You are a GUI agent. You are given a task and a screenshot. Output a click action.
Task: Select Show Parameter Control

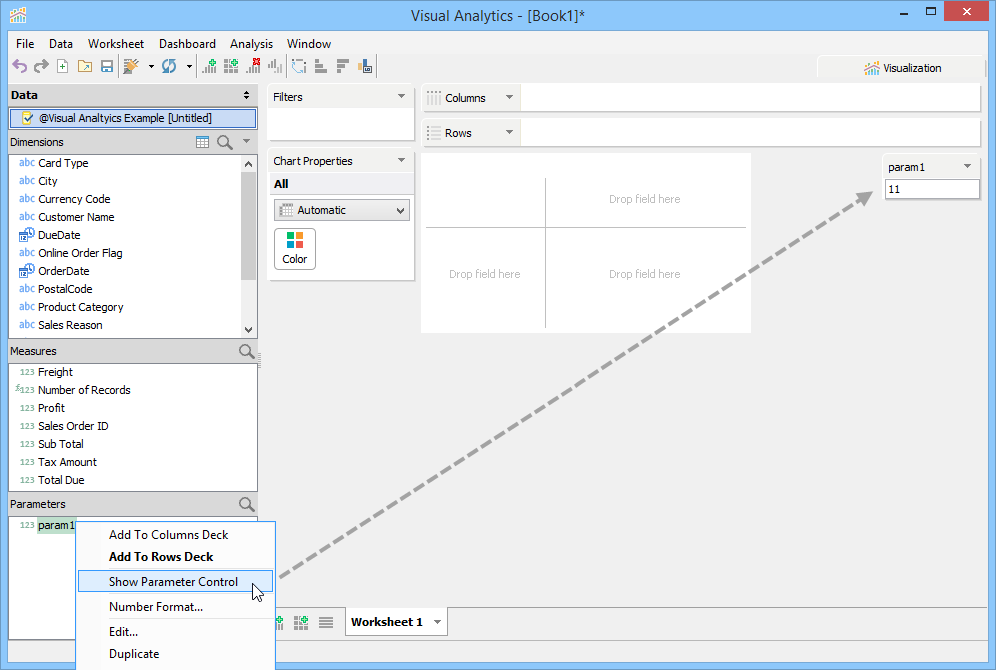click(175, 582)
